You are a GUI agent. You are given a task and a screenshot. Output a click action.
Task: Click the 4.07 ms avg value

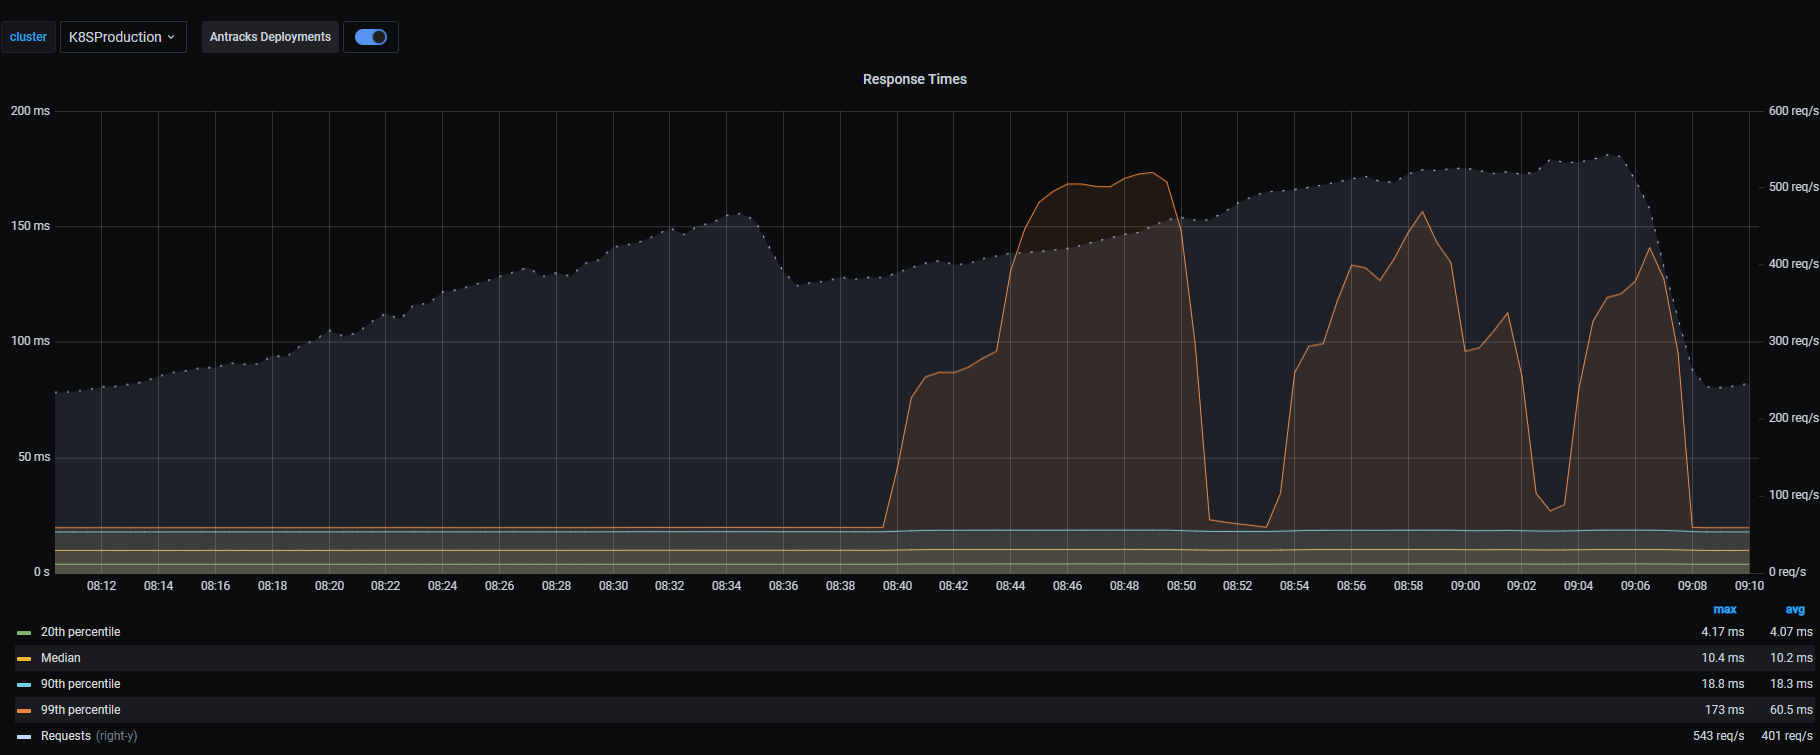1791,632
